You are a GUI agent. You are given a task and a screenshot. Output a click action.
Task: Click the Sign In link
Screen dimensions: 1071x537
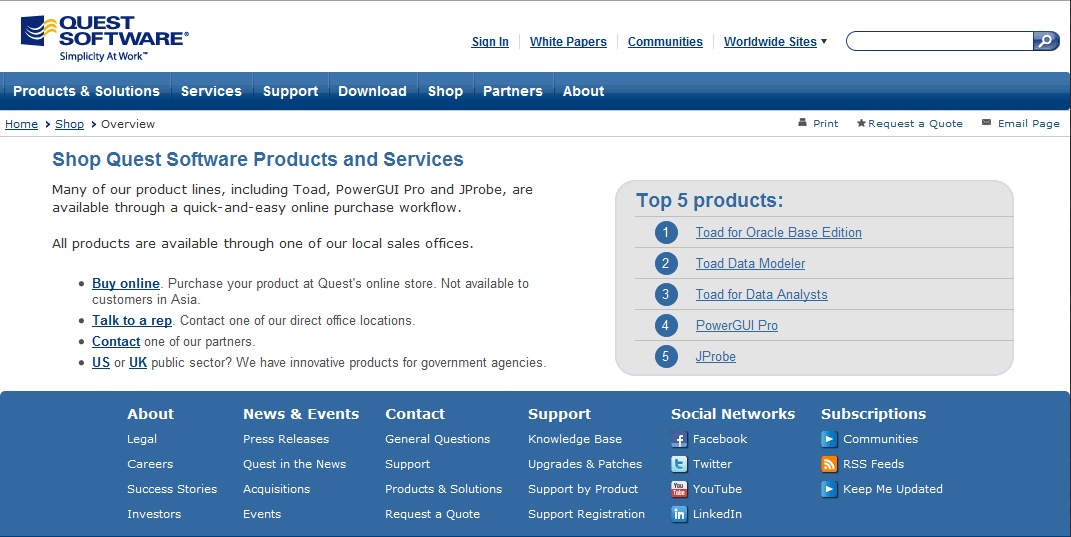(x=490, y=42)
